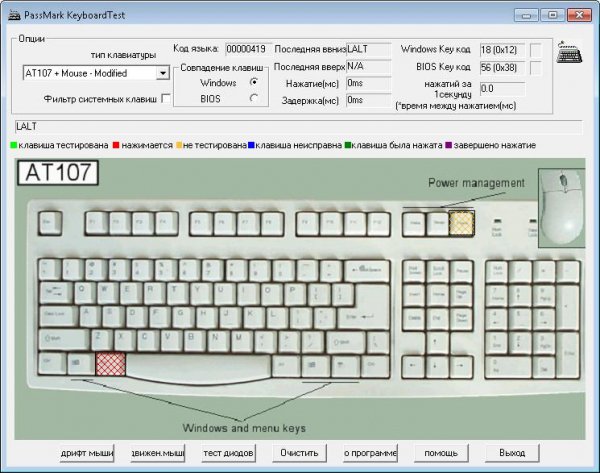Image resolution: width=600 pixels, height=473 pixels.
Task: Toggle checkbox next to Windows Key код
Action: coord(535,50)
